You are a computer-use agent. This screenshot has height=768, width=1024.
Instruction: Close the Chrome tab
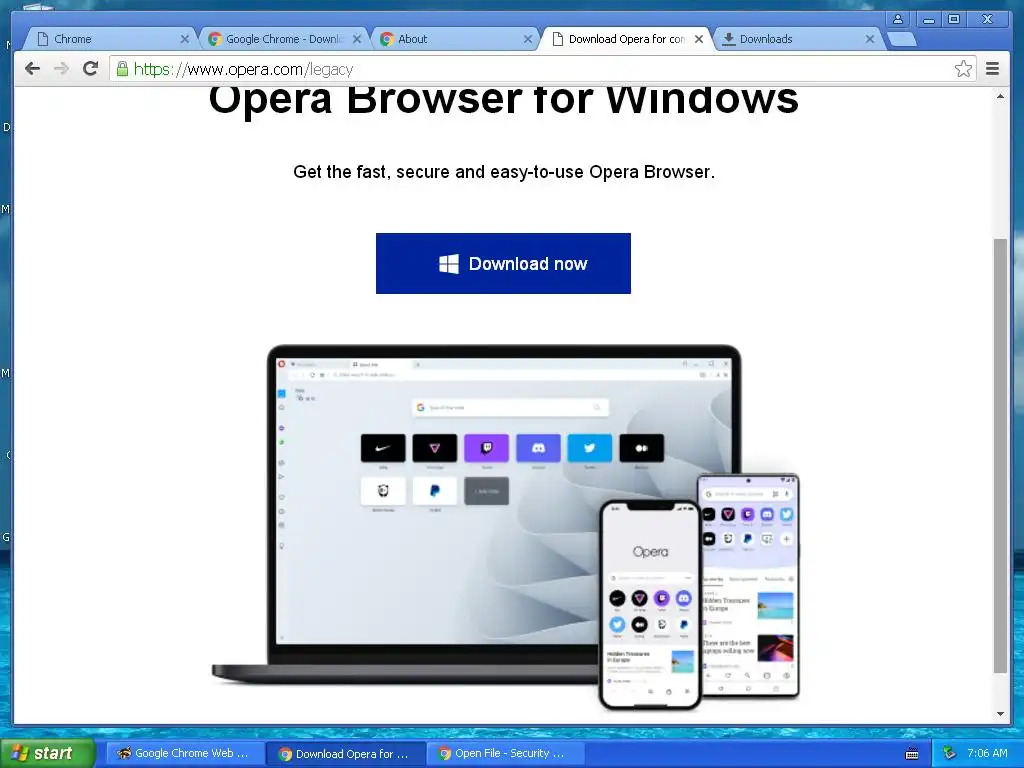[185, 39]
